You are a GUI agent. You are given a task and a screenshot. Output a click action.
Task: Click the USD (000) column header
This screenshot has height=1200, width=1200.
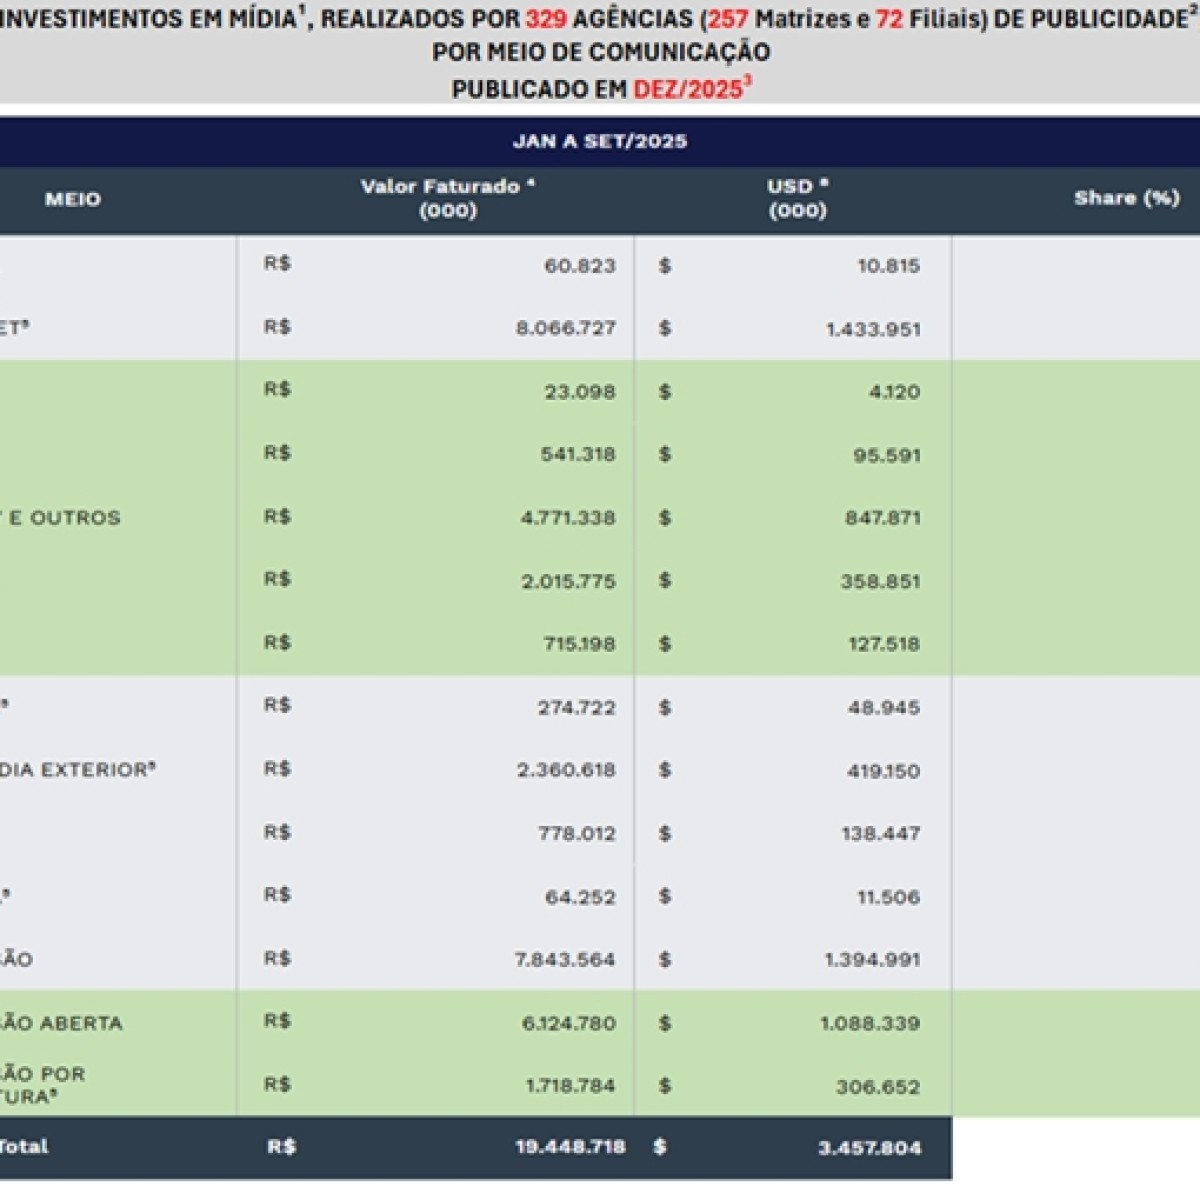coord(797,198)
